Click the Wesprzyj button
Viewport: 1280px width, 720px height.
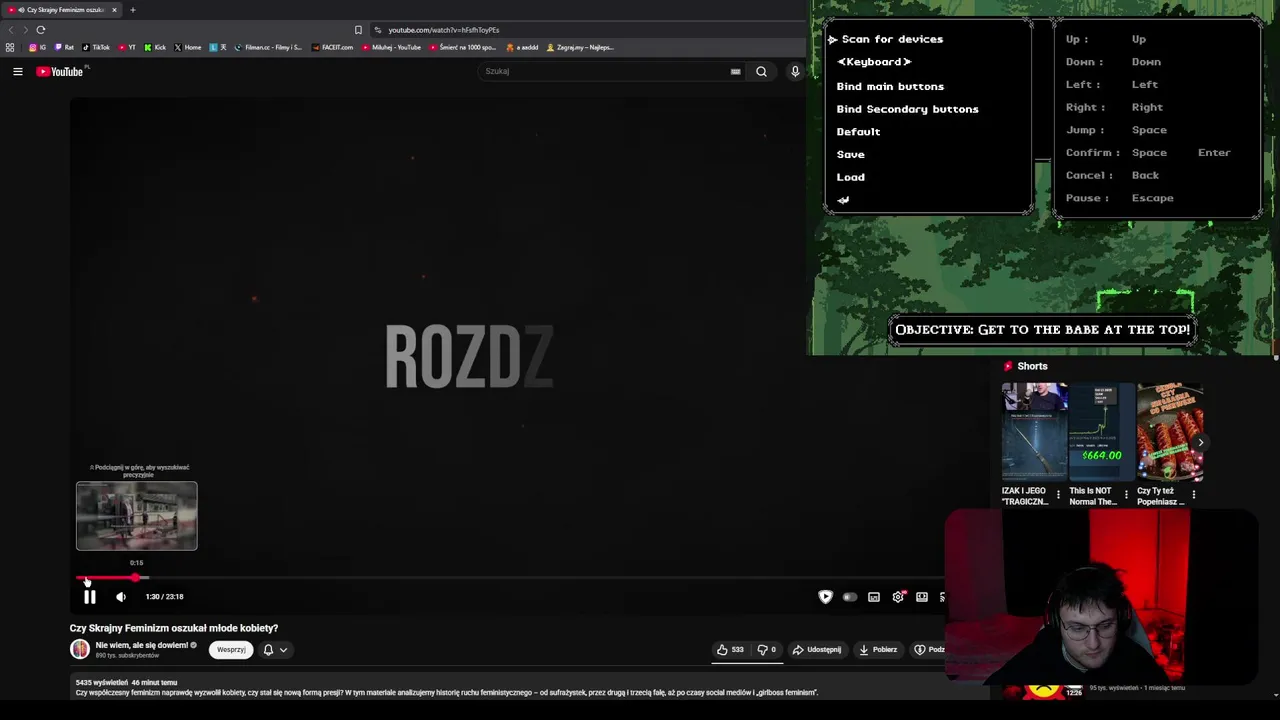[x=231, y=650]
